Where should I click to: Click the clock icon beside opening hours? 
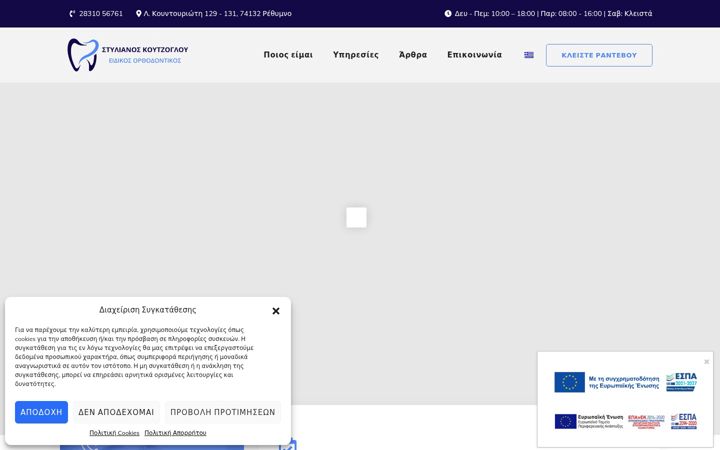click(x=448, y=14)
